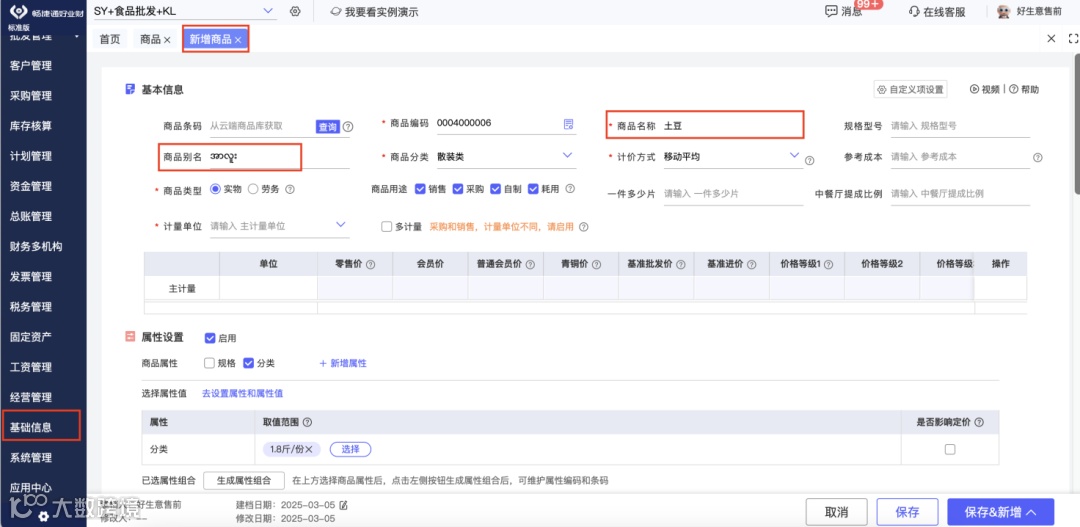
Task: Click help icon in 基准进价 header
Action: (x=753, y=265)
